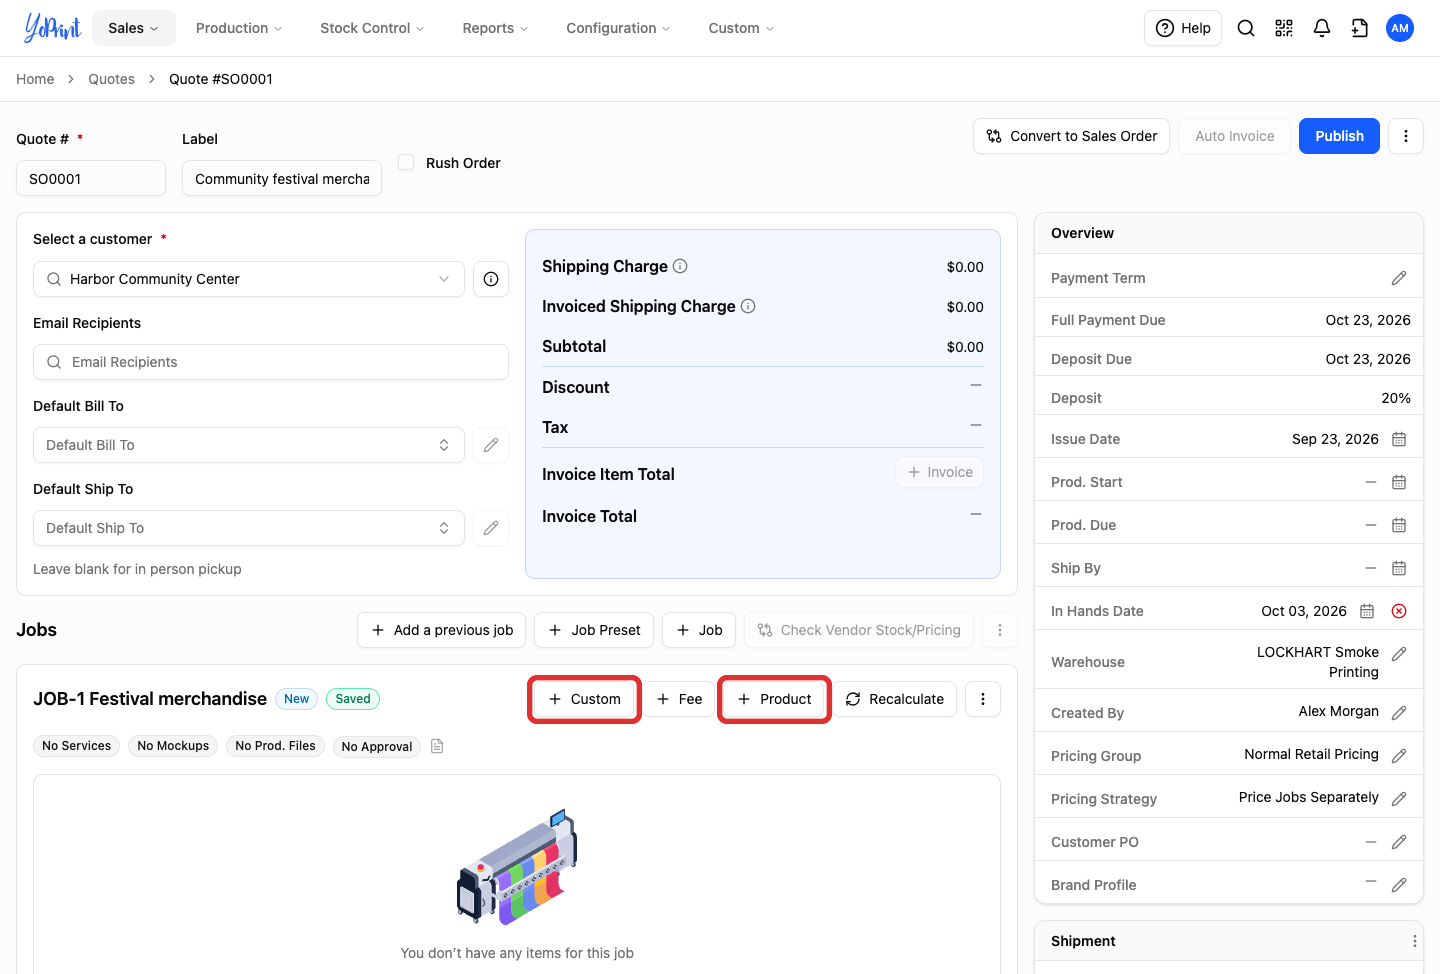This screenshot has height=974, width=1440.
Task: Open JOB-1 more options menu
Action: point(983,699)
